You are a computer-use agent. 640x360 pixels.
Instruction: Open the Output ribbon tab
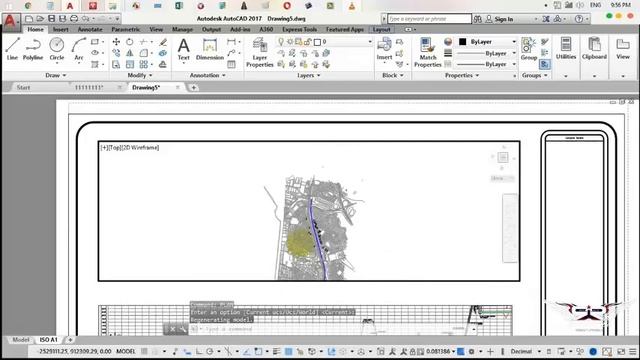coord(211,29)
